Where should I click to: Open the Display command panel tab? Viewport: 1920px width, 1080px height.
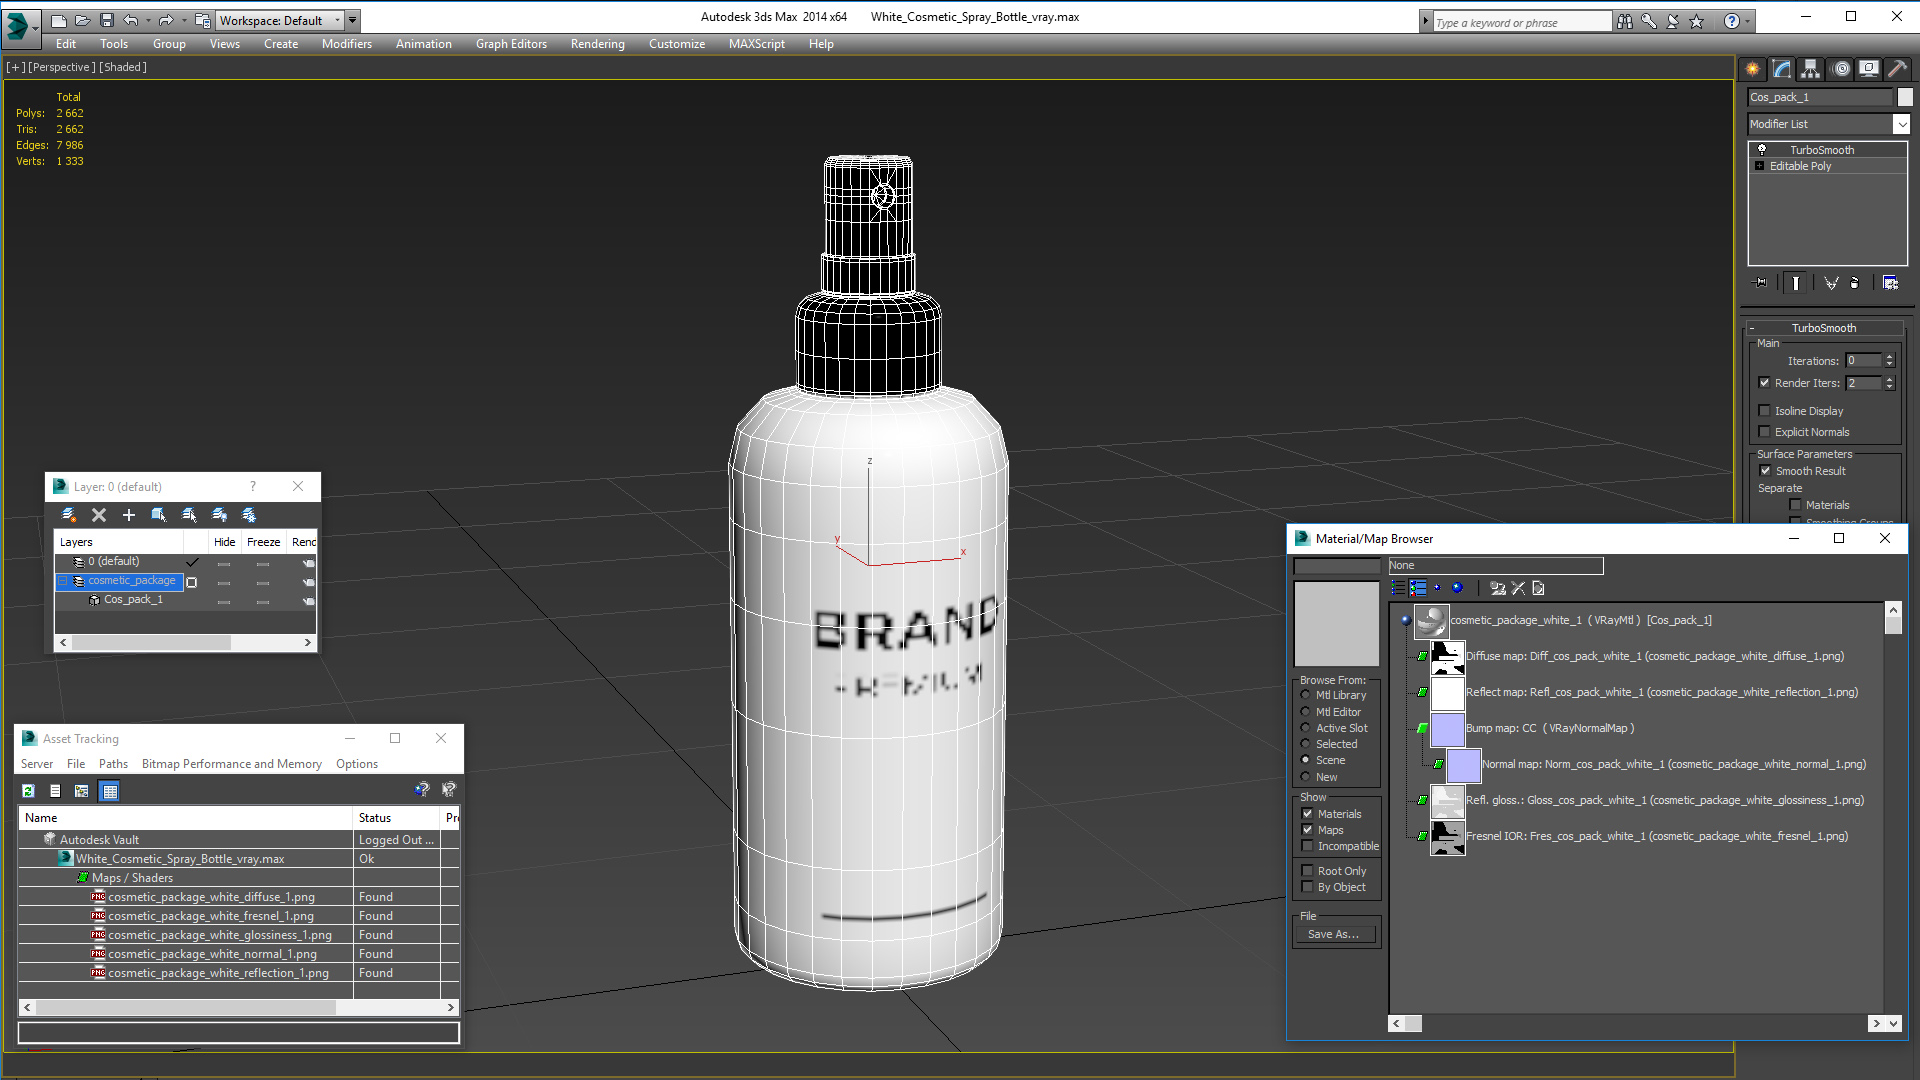pos(1869,69)
